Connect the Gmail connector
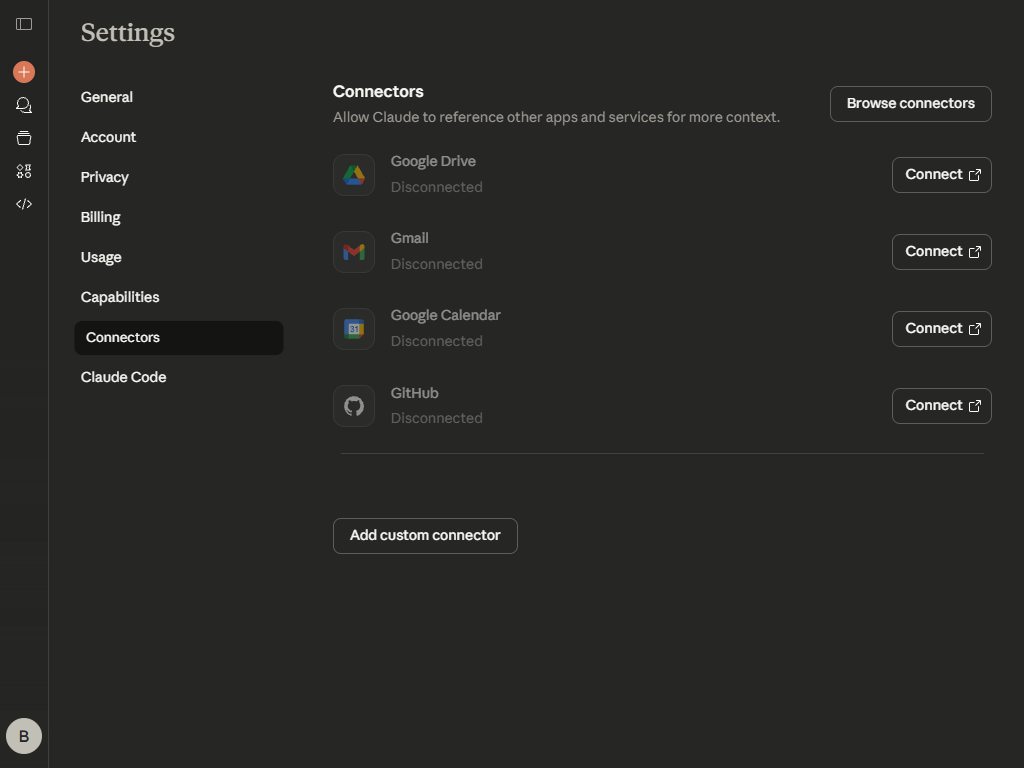Screen dimensions: 1024x768 pyautogui.click(x=941, y=251)
